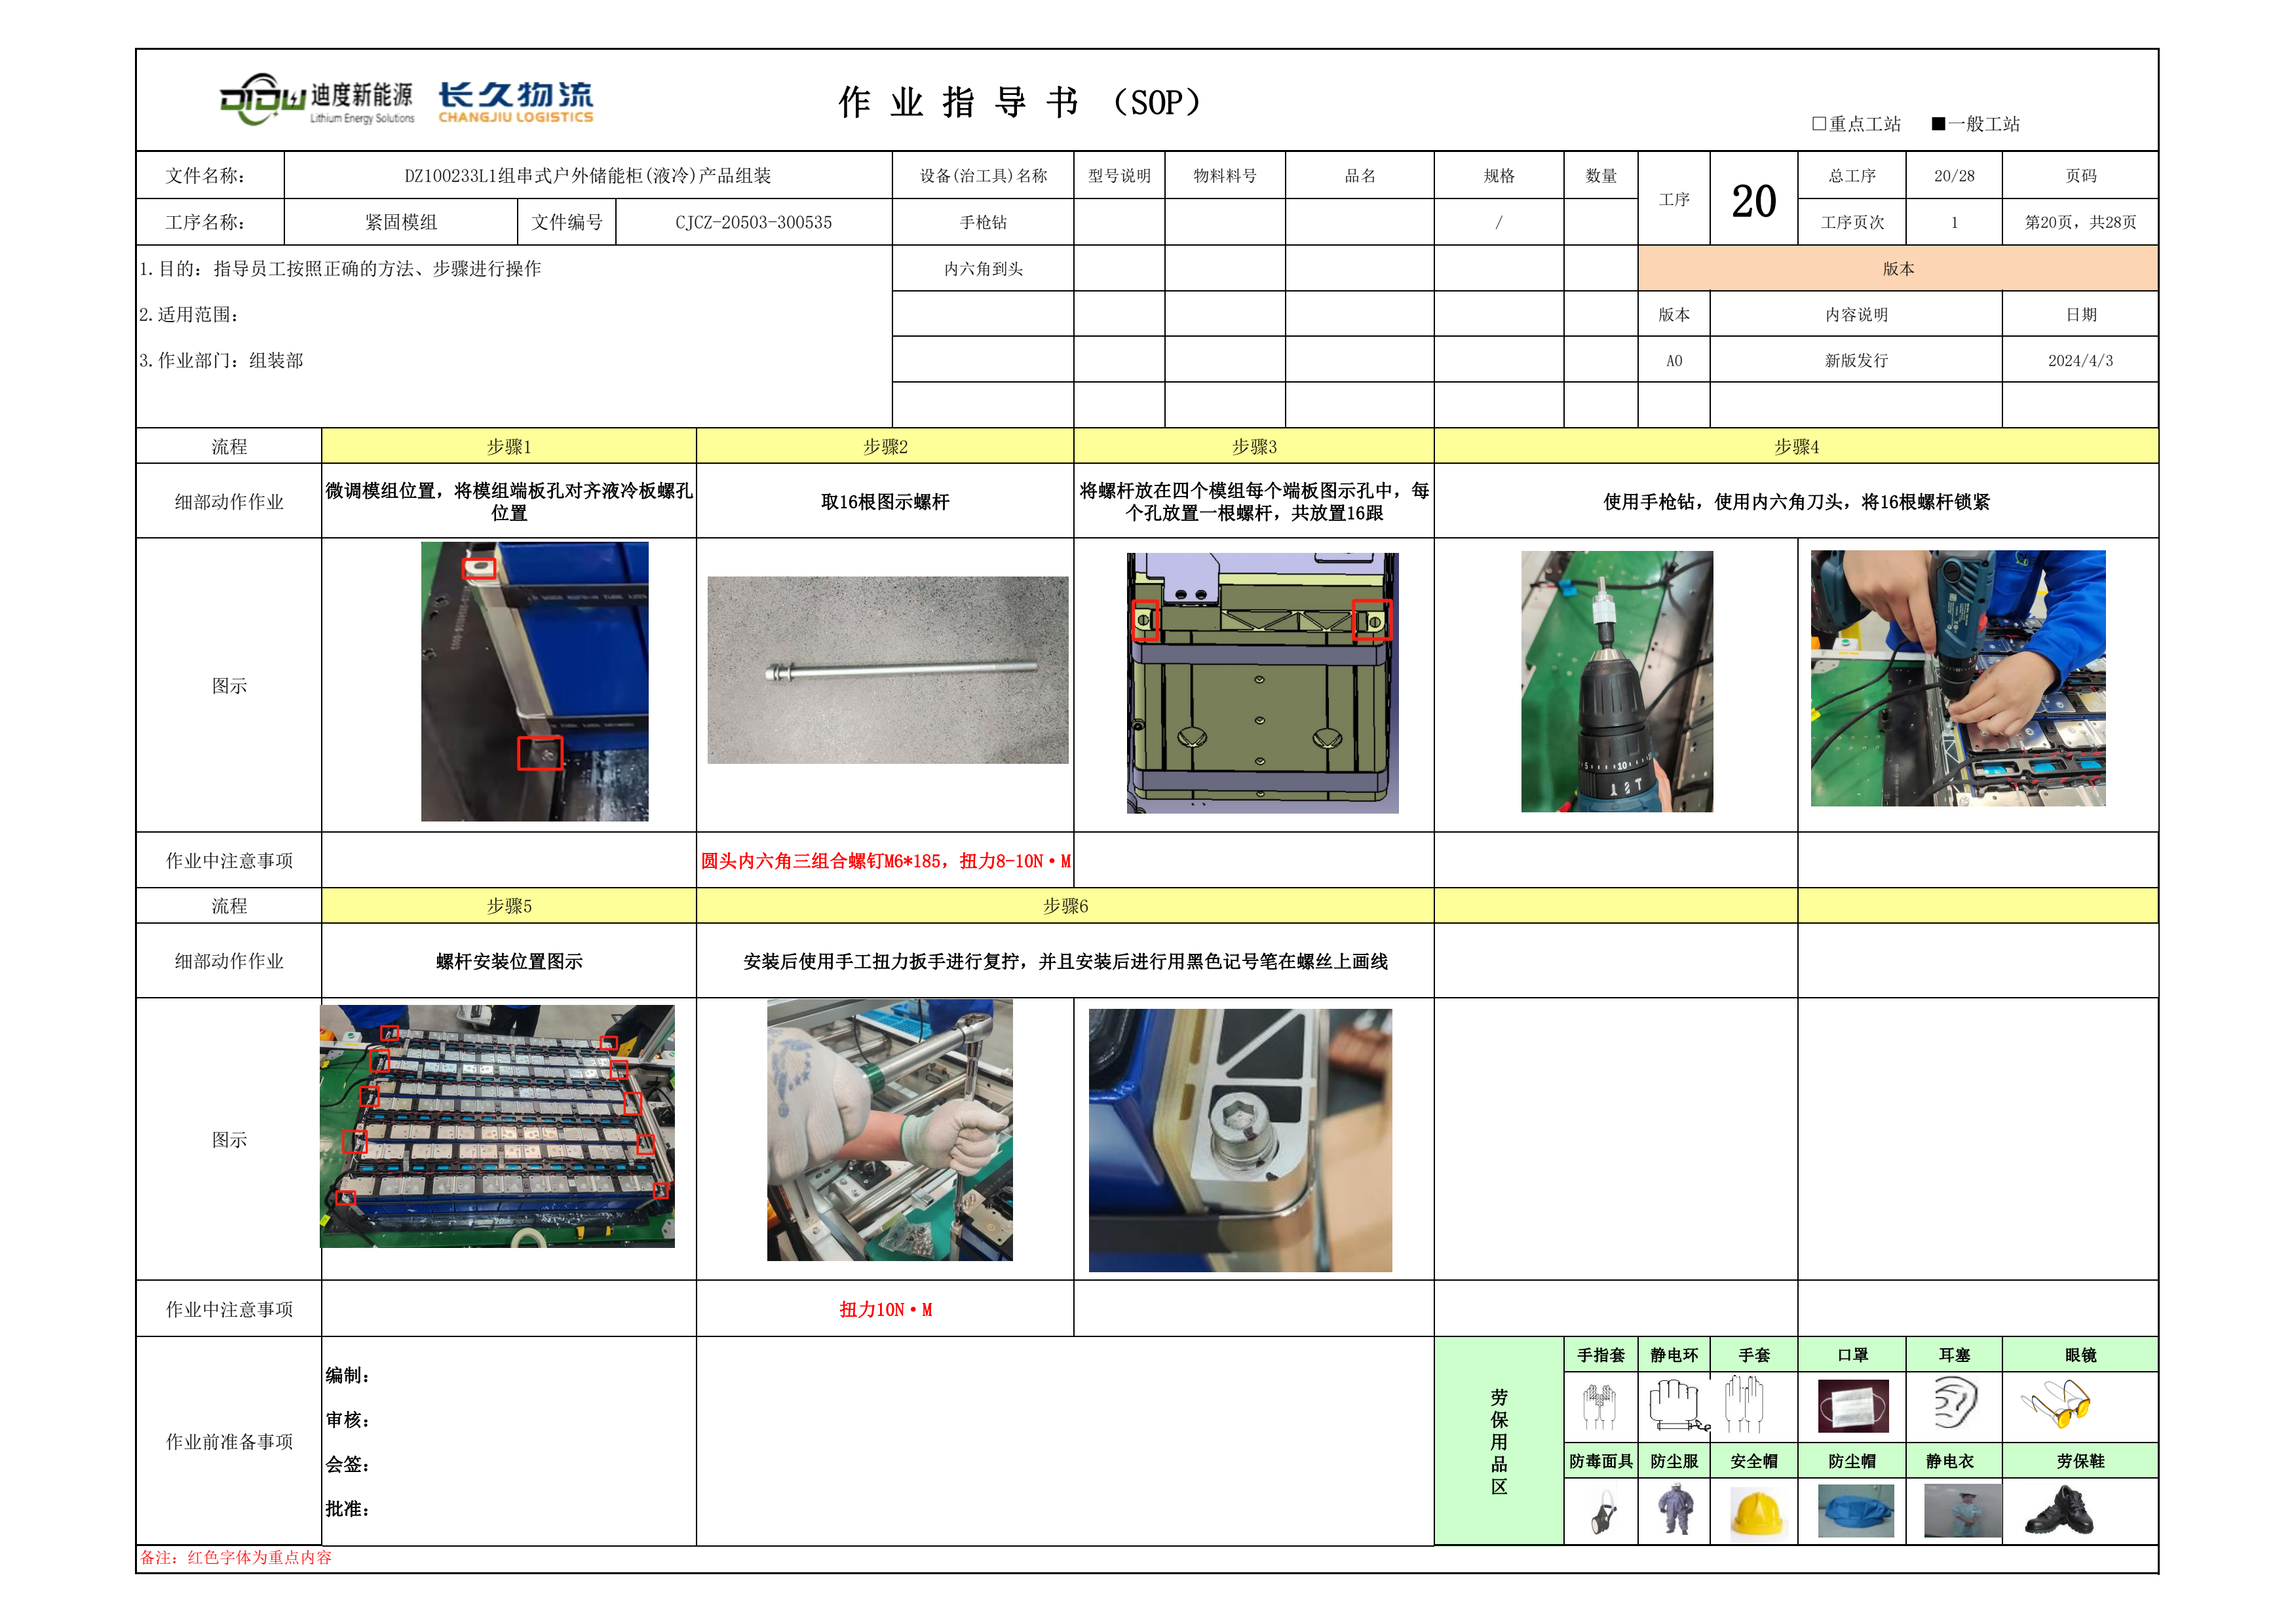Click the 步骤6 yellow header cell
The height and width of the screenshot is (1624, 2296).
coord(1065,906)
